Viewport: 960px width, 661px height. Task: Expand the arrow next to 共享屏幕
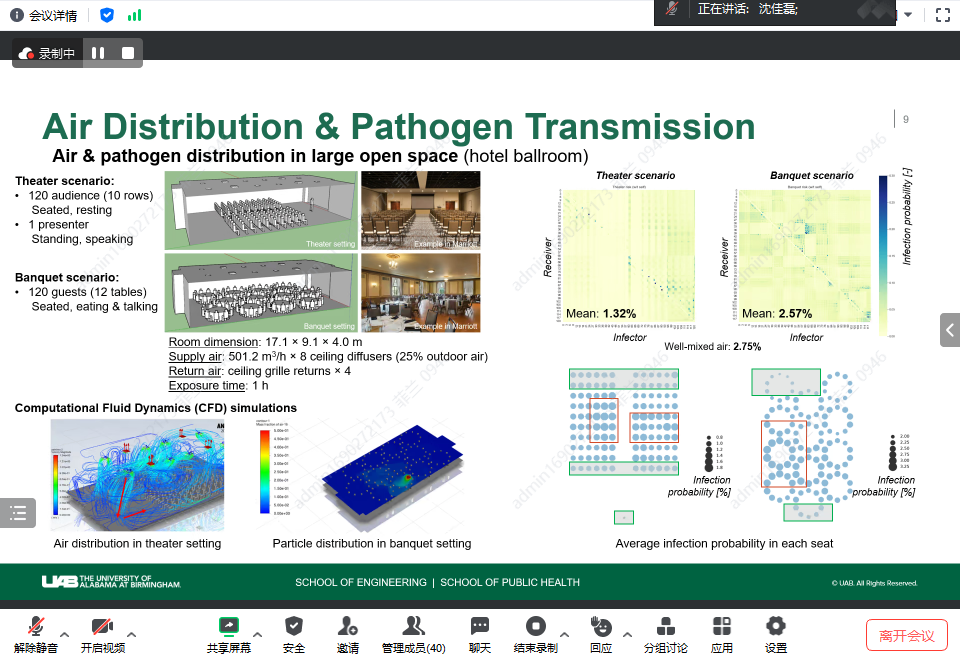258,634
